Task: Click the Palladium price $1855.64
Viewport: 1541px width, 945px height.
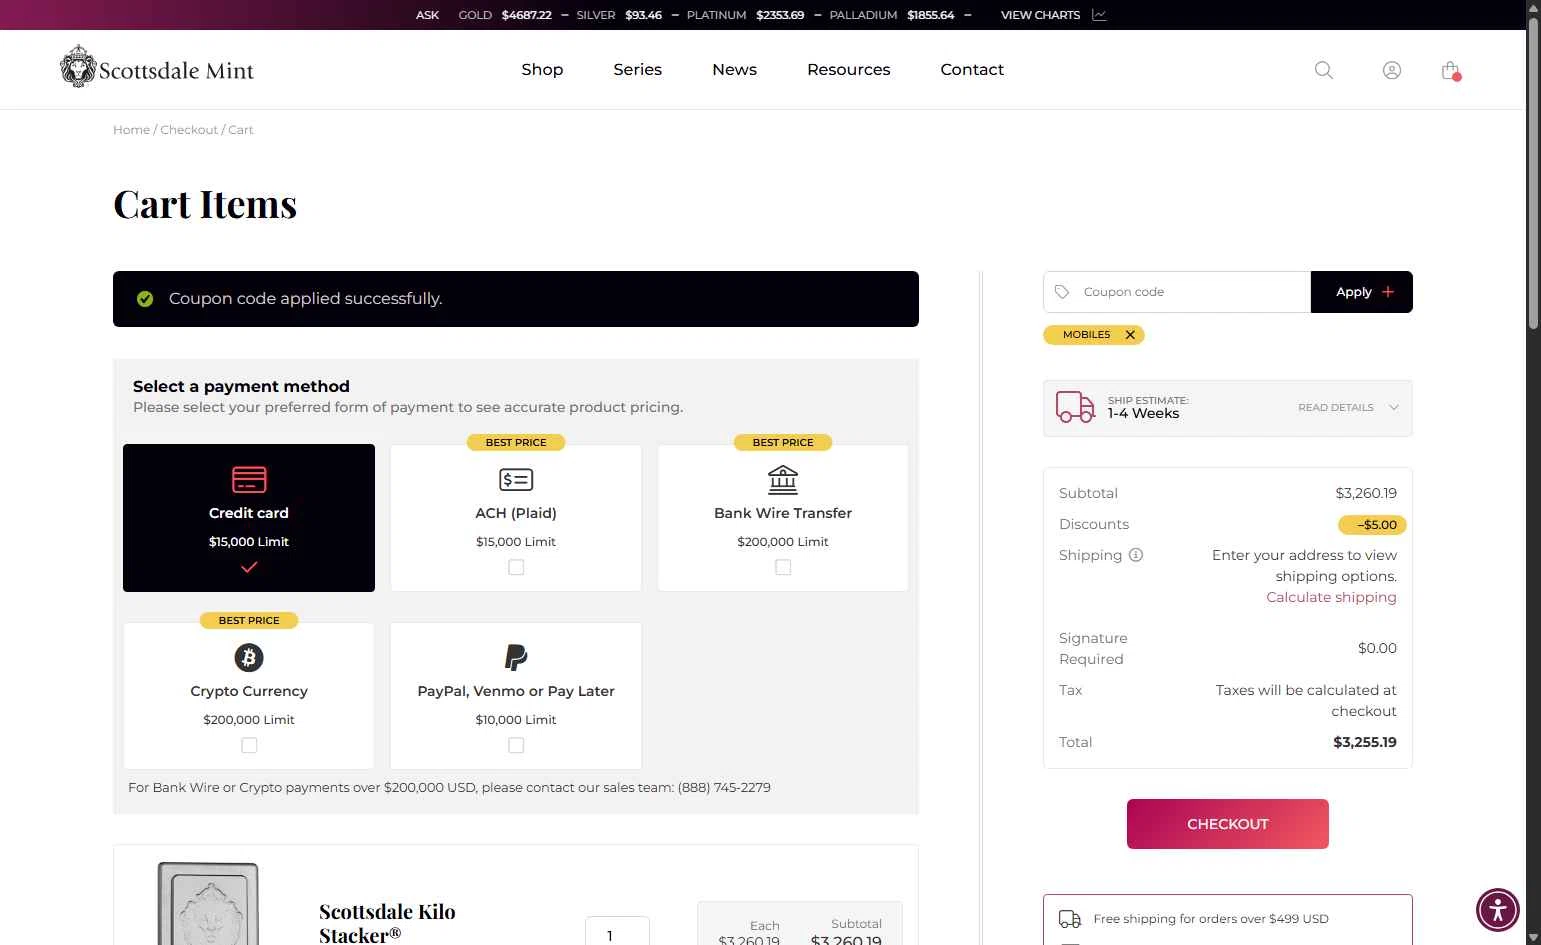Action: tap(931, 15)
